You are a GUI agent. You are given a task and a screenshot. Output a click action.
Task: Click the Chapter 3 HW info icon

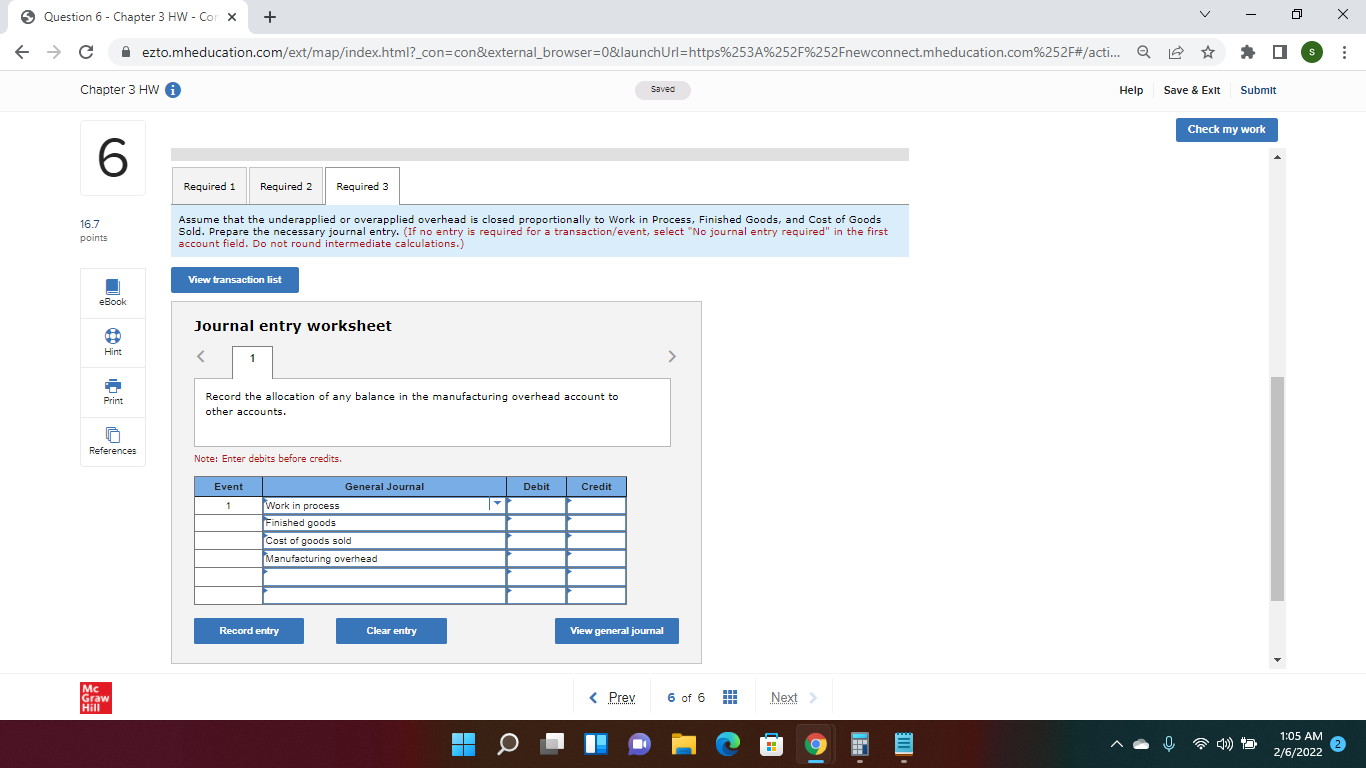172,90
